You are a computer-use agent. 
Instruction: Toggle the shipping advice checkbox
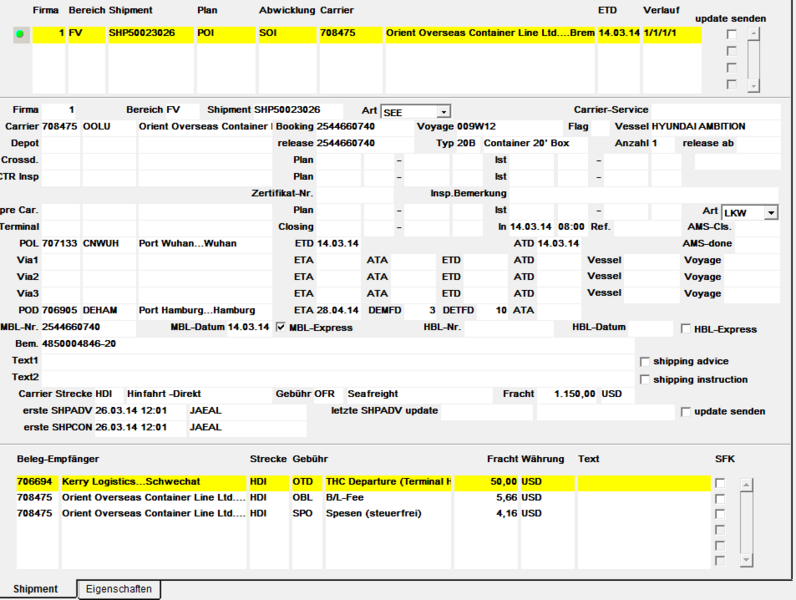[645, 361]
